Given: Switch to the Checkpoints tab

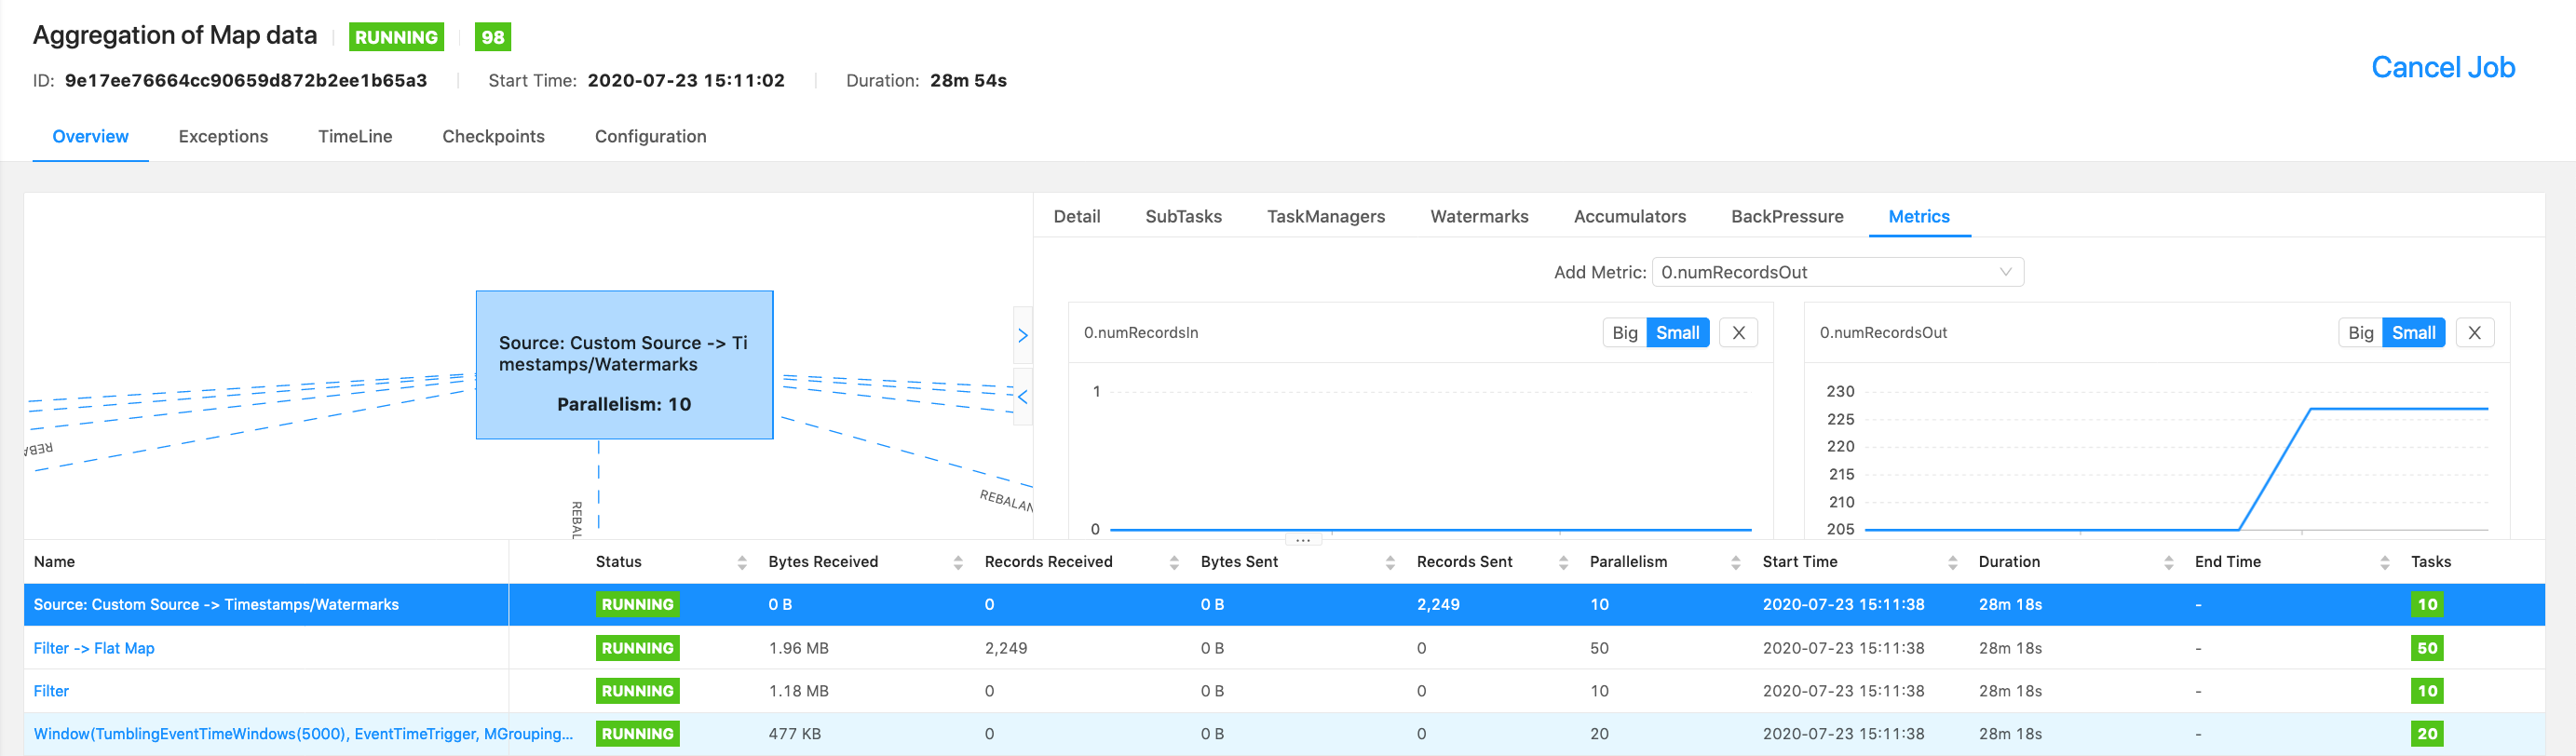Looking at the screenshot, I should click(x=493, y=137).
